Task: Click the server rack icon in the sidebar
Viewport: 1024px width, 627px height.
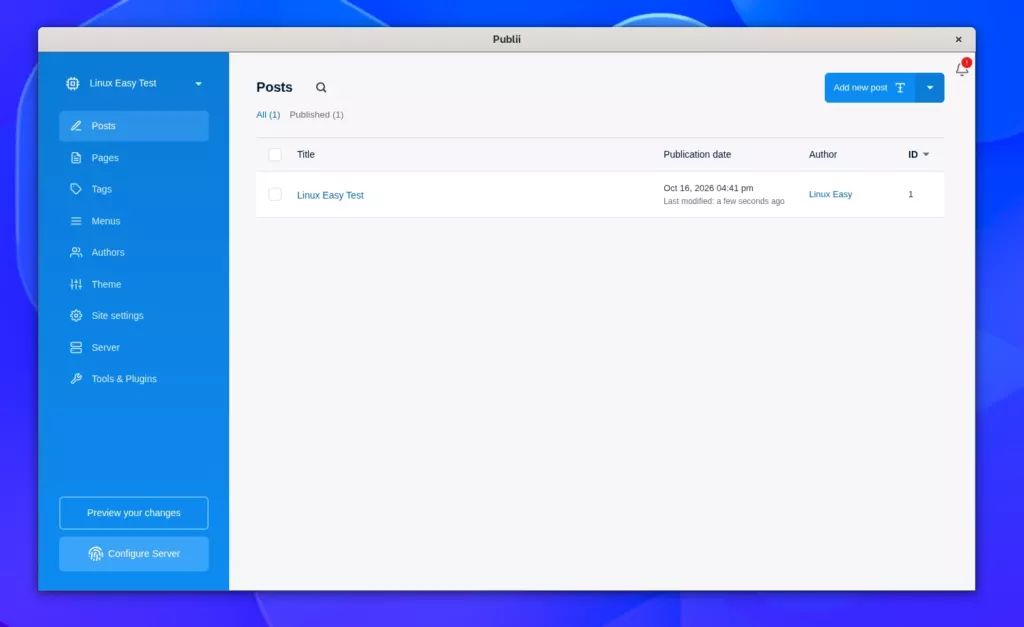Action: tap(76, 347)
